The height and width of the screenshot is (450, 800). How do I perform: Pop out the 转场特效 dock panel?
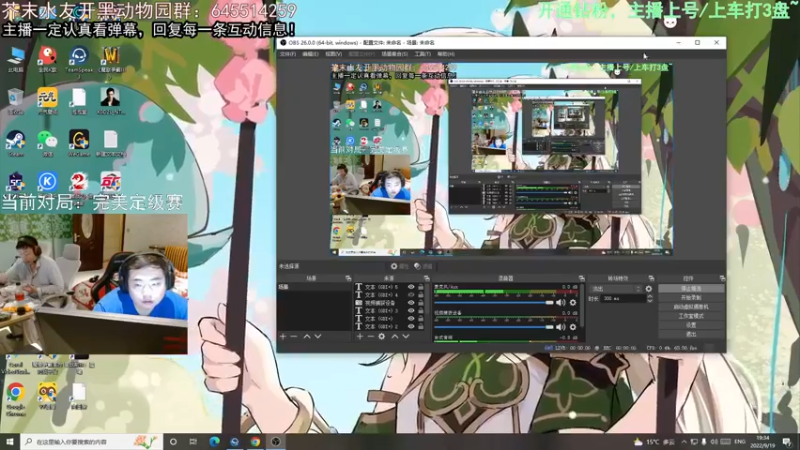click(651, 279)
